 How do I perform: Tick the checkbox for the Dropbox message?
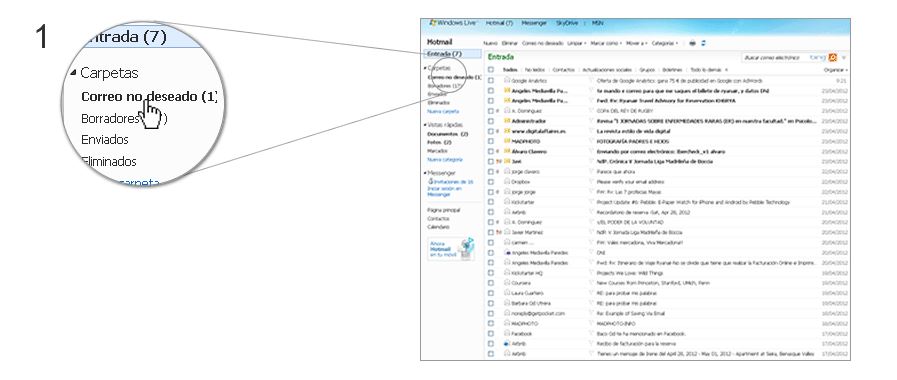[491, 181]
